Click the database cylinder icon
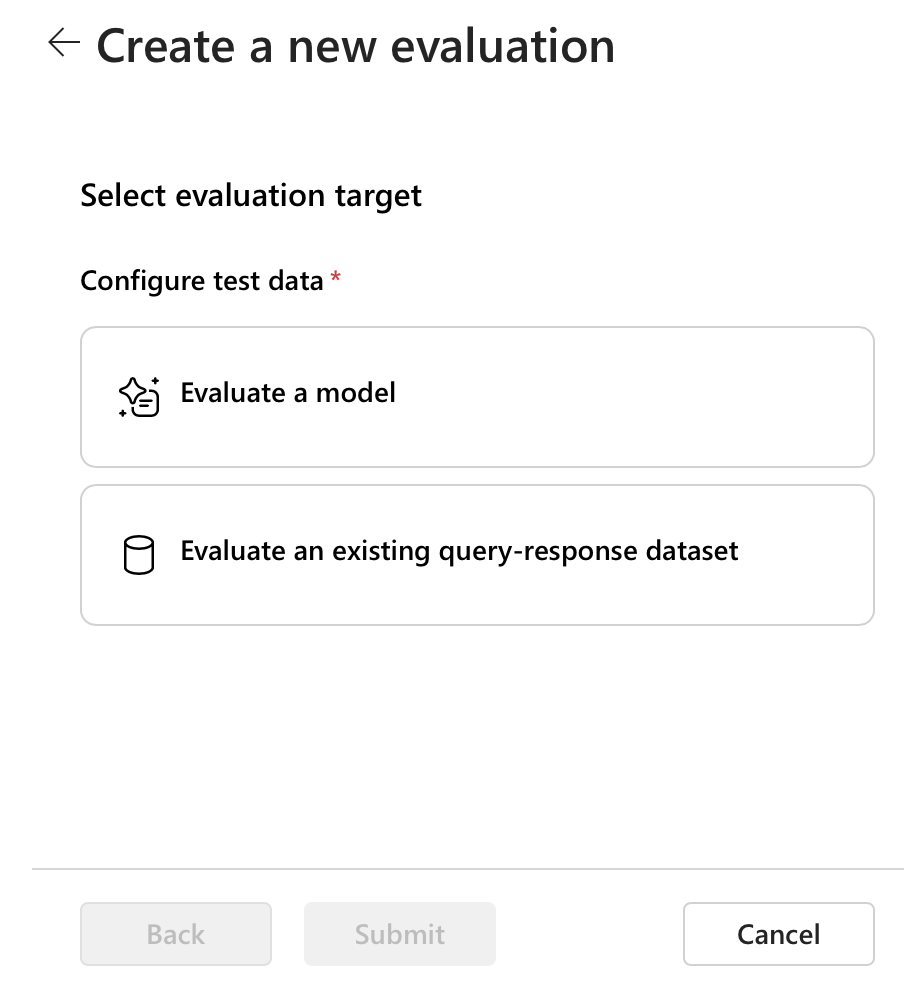Image resolution: width=904 pixels, height=994 pixels. coord(138,554)
